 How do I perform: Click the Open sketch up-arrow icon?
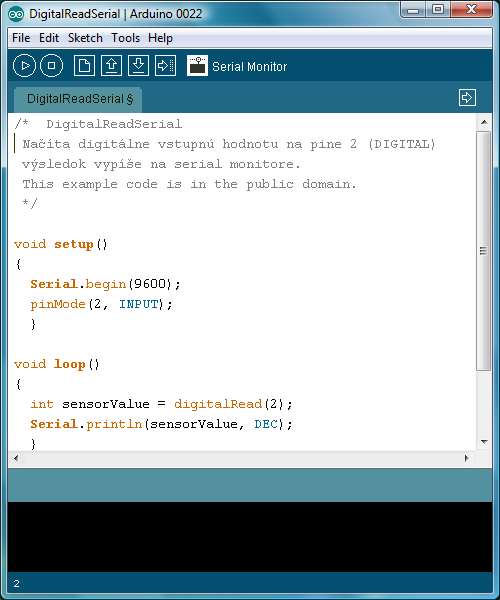(x=111, y=66)
